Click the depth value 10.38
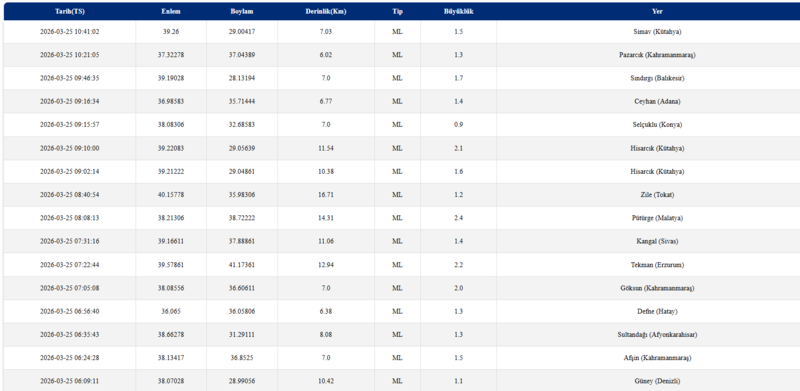Screen dimensions: 800x391 pyautogui.click(x=326, y=172)
